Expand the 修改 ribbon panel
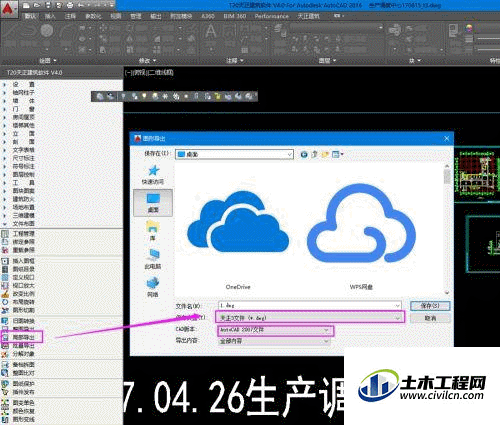 point(147,61)
